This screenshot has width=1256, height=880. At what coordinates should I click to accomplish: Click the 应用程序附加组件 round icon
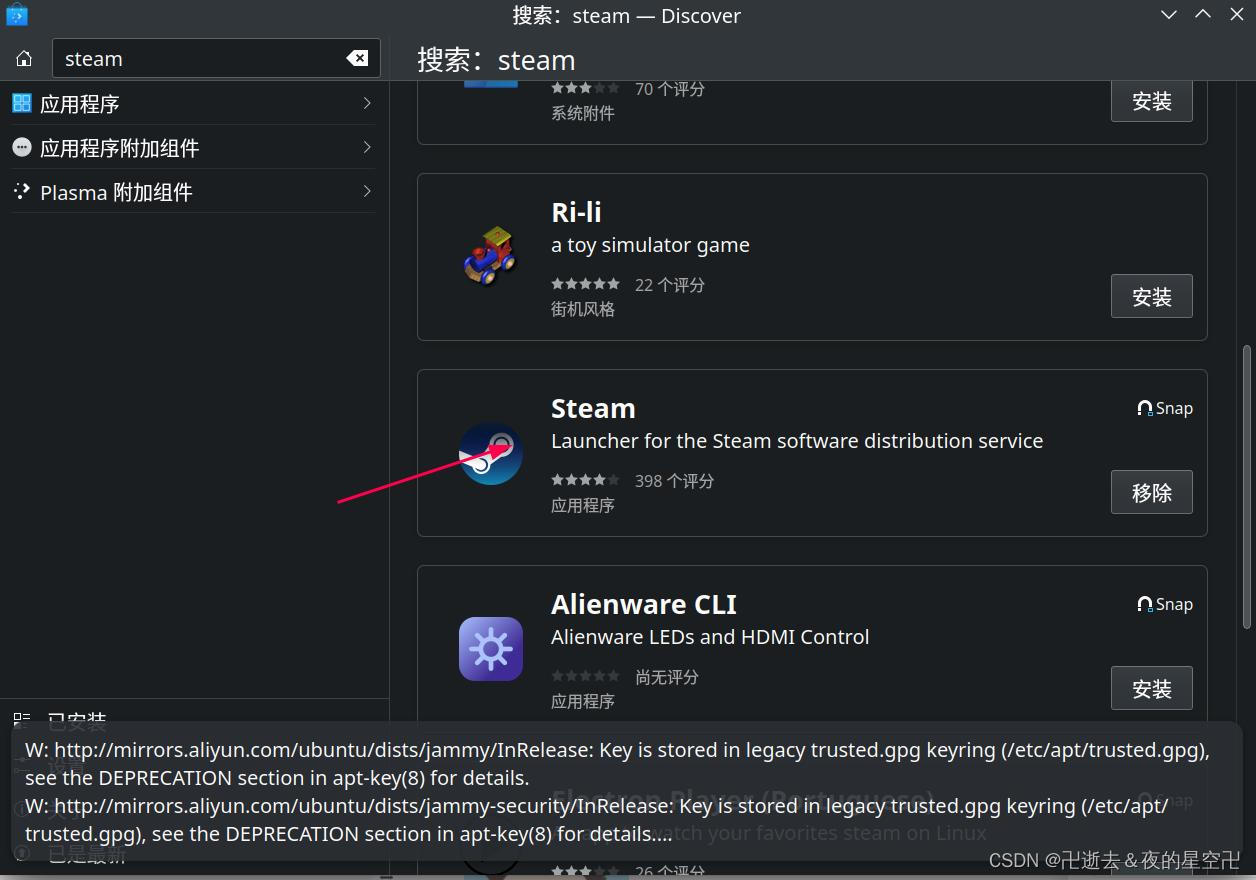tap(22, 147)
